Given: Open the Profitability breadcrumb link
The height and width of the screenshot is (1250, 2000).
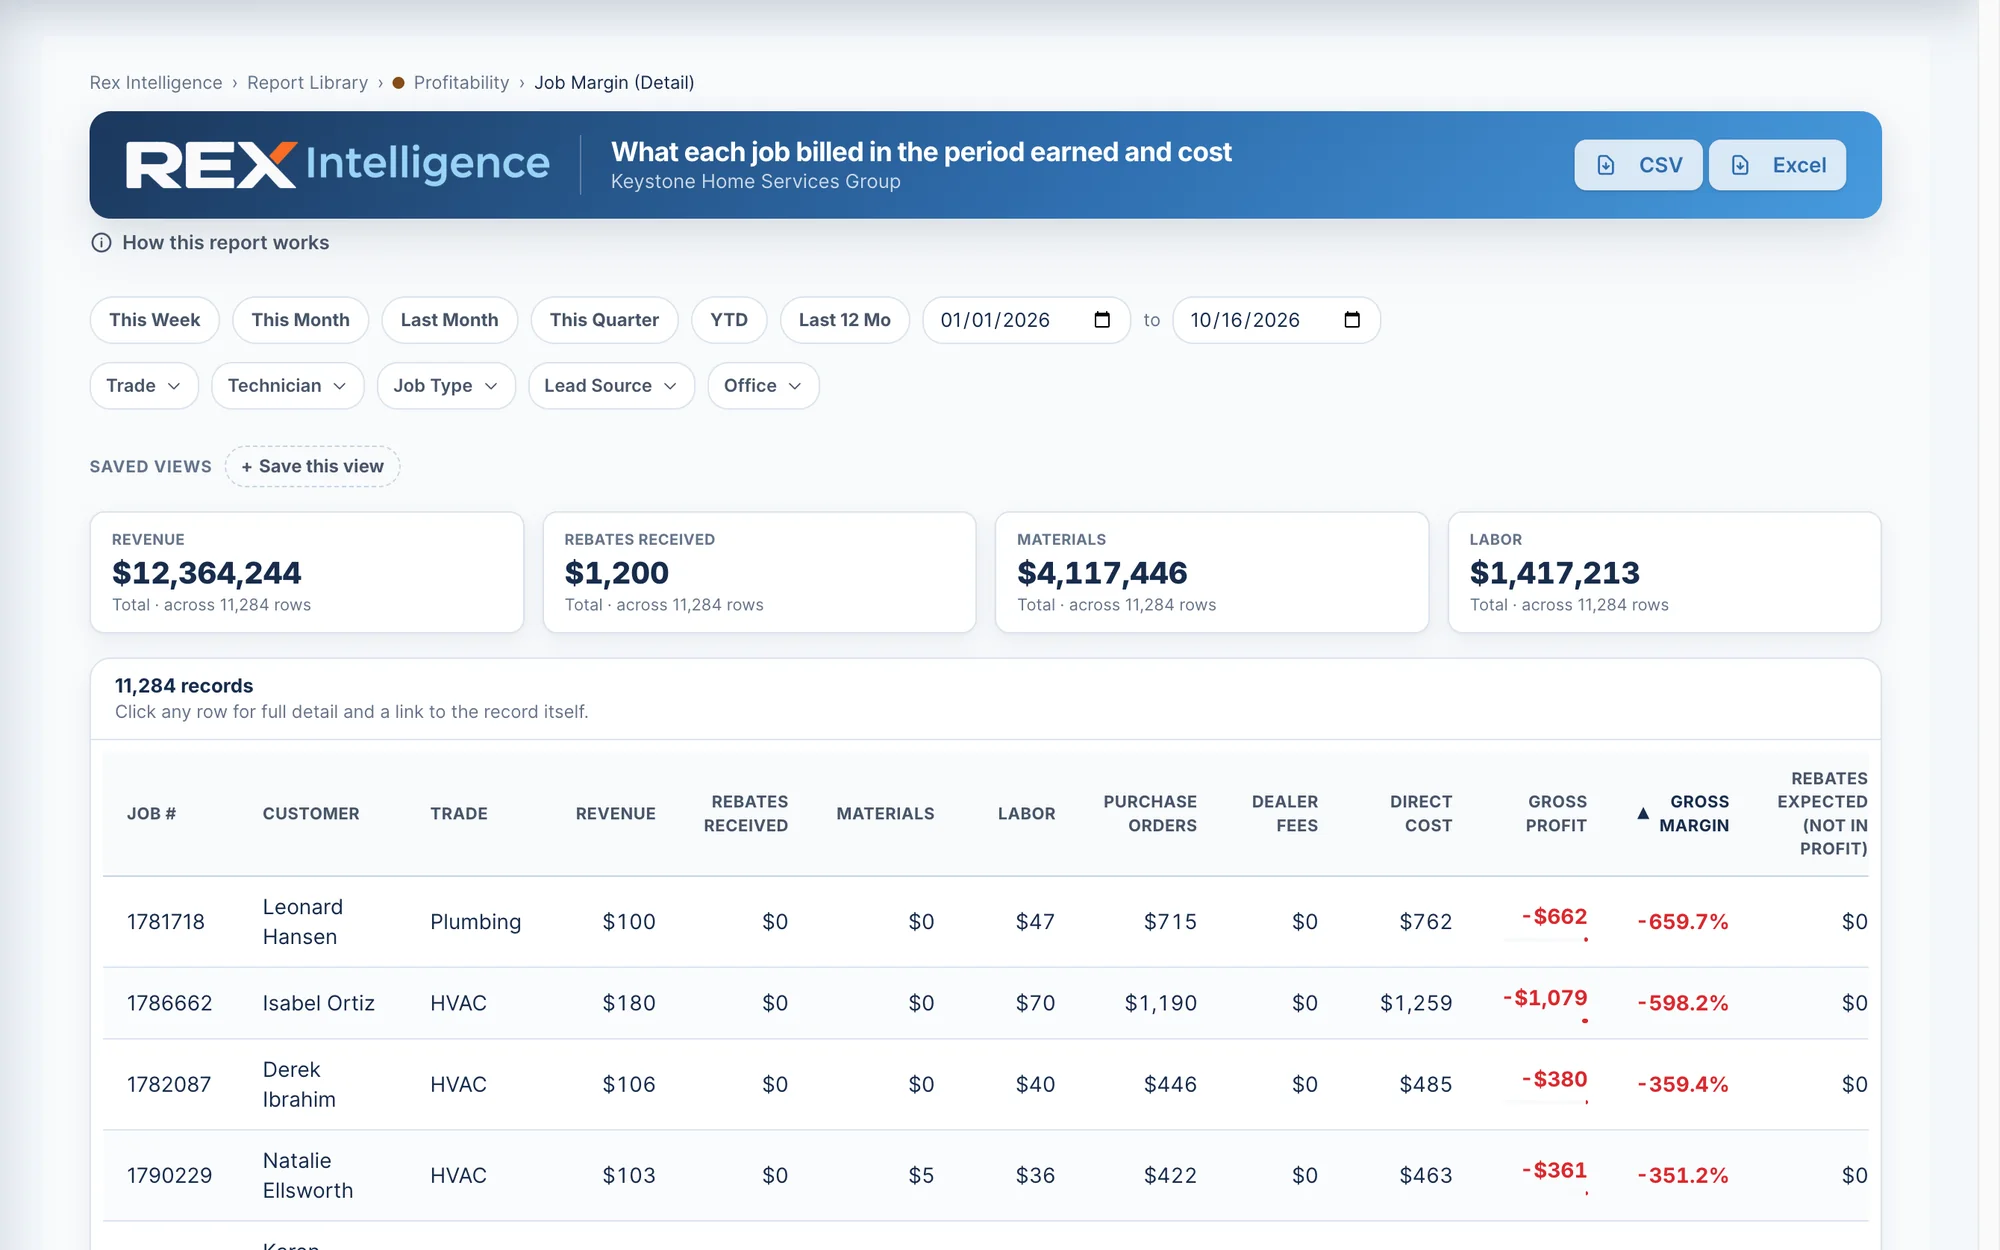Looking at the screenshot, I should 461,83.
